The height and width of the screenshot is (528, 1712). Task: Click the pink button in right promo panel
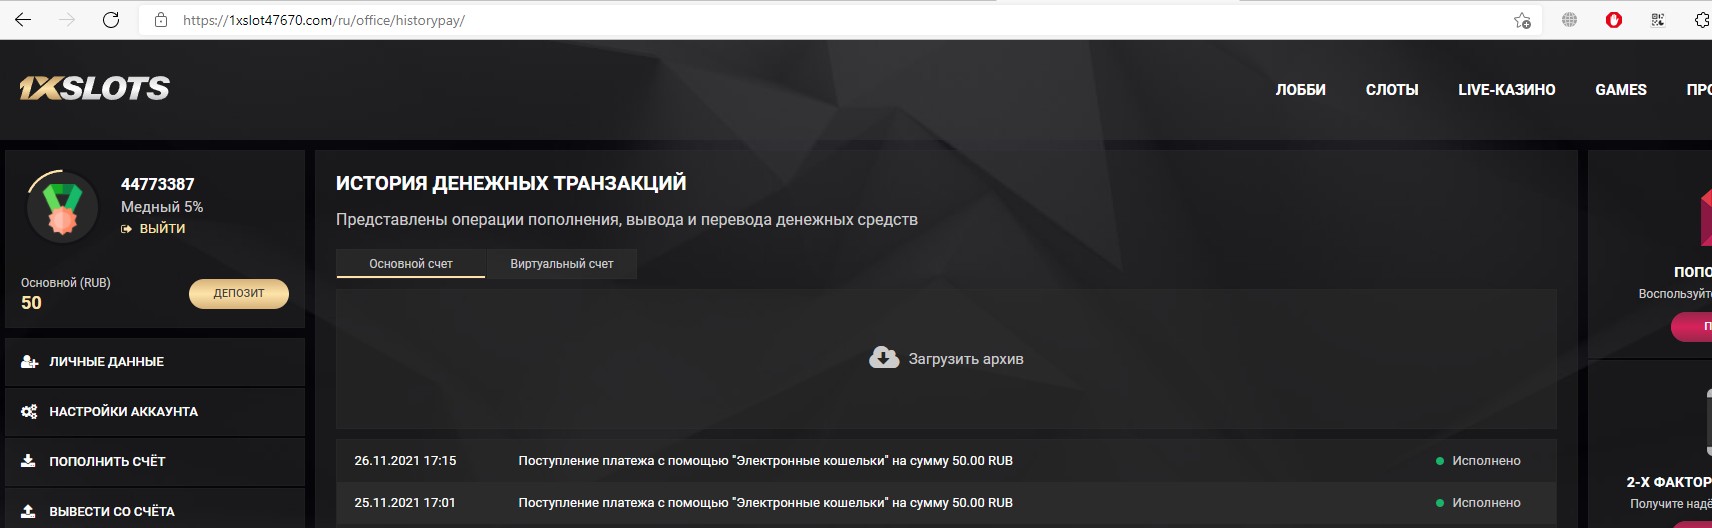[1692, 327]
